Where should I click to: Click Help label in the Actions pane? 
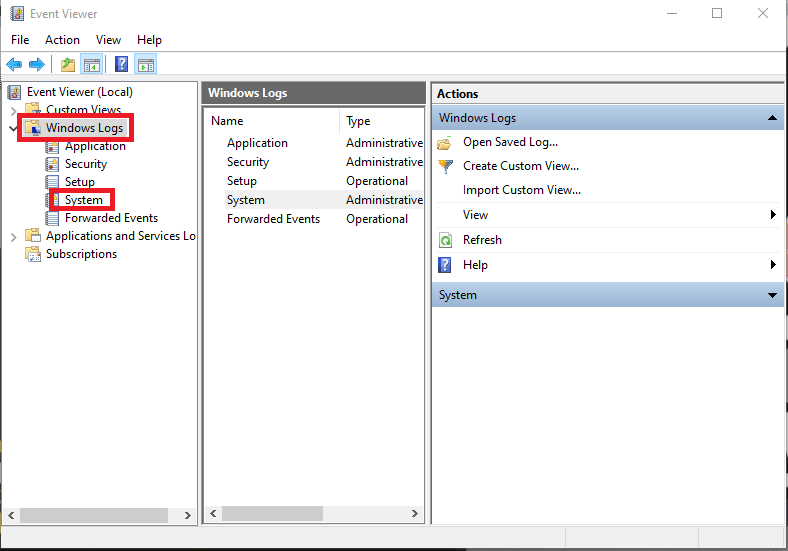coord(475,265)
